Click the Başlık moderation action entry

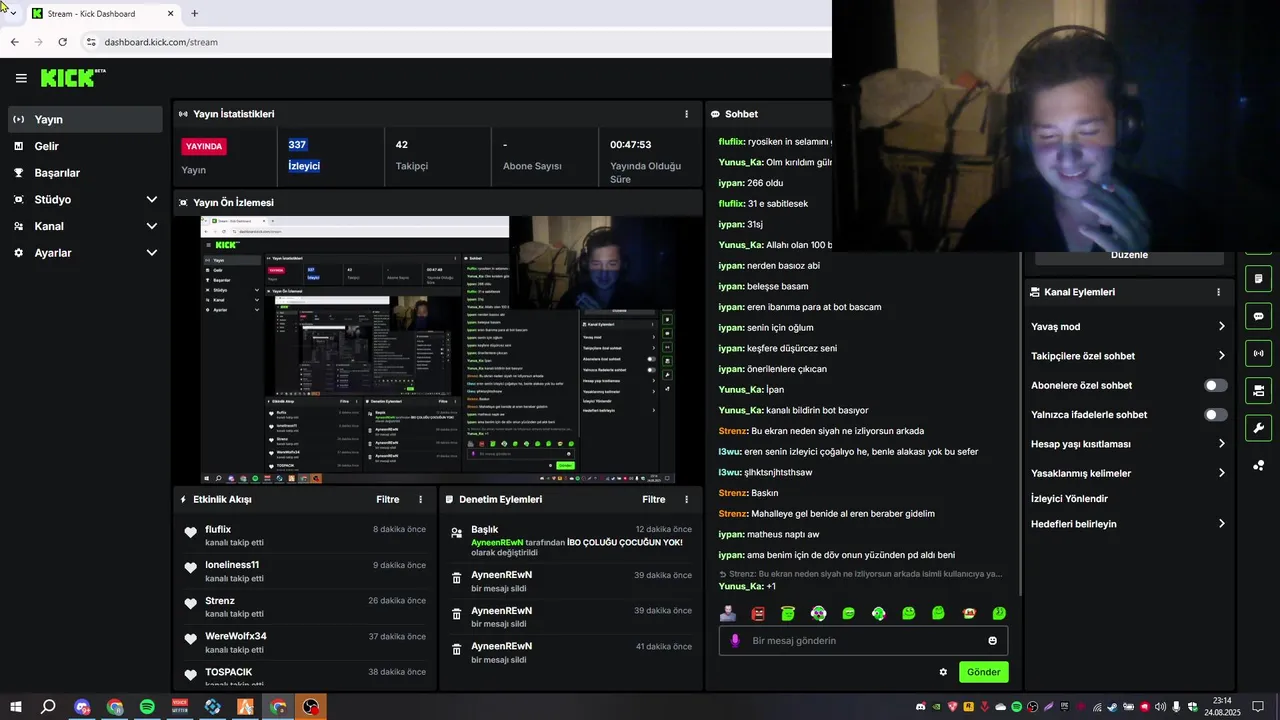571,541
